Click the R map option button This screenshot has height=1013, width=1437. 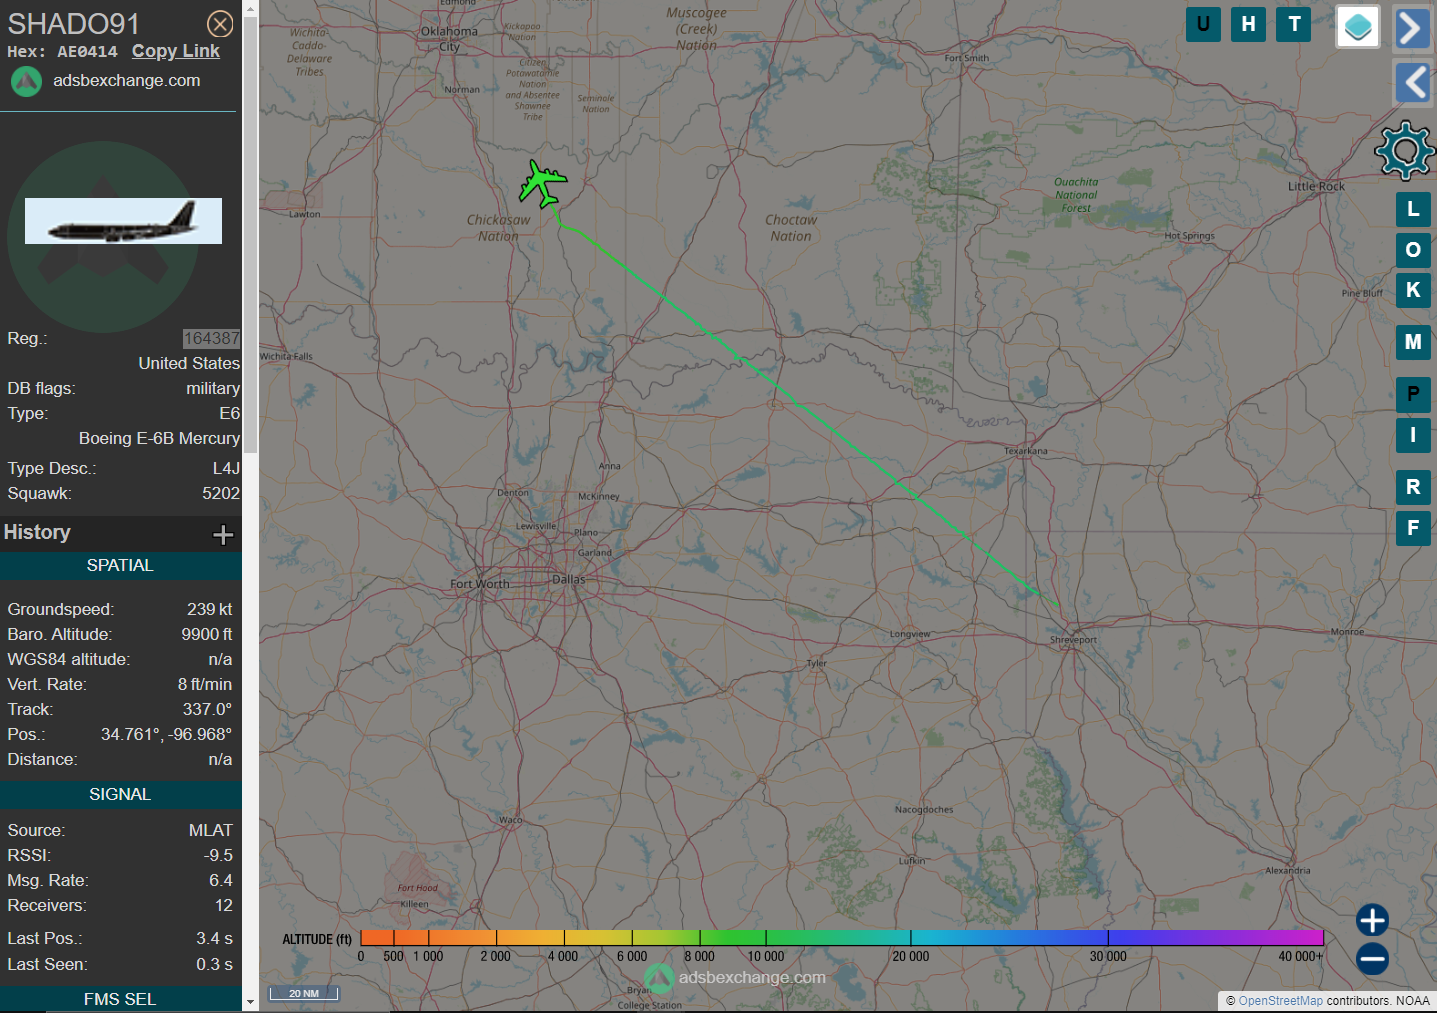(x=1413, y=487)
